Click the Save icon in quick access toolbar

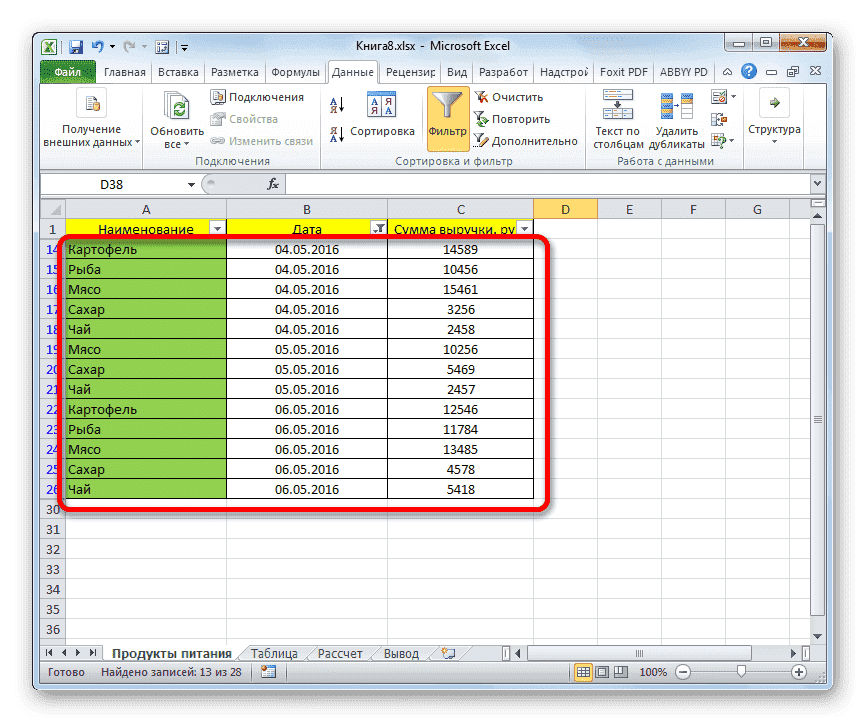pos(74,46)
